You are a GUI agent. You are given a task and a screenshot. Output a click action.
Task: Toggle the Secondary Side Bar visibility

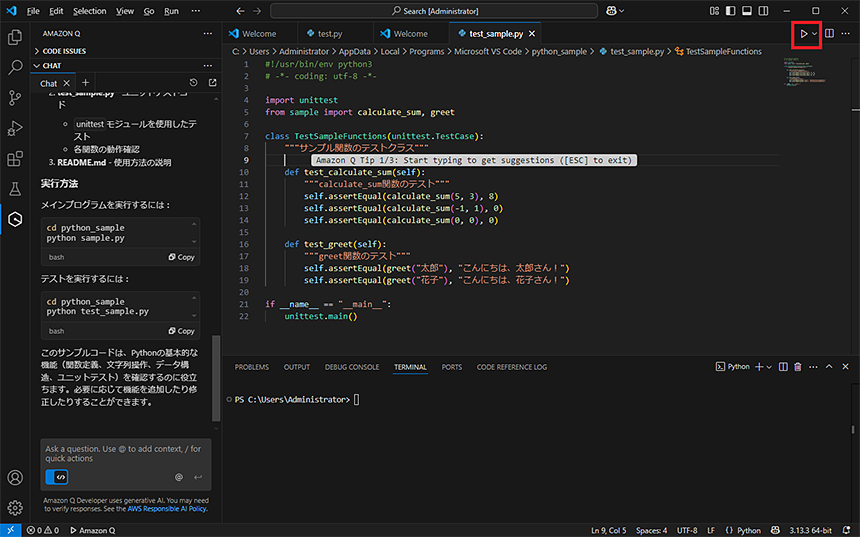(x=763, y=11)
